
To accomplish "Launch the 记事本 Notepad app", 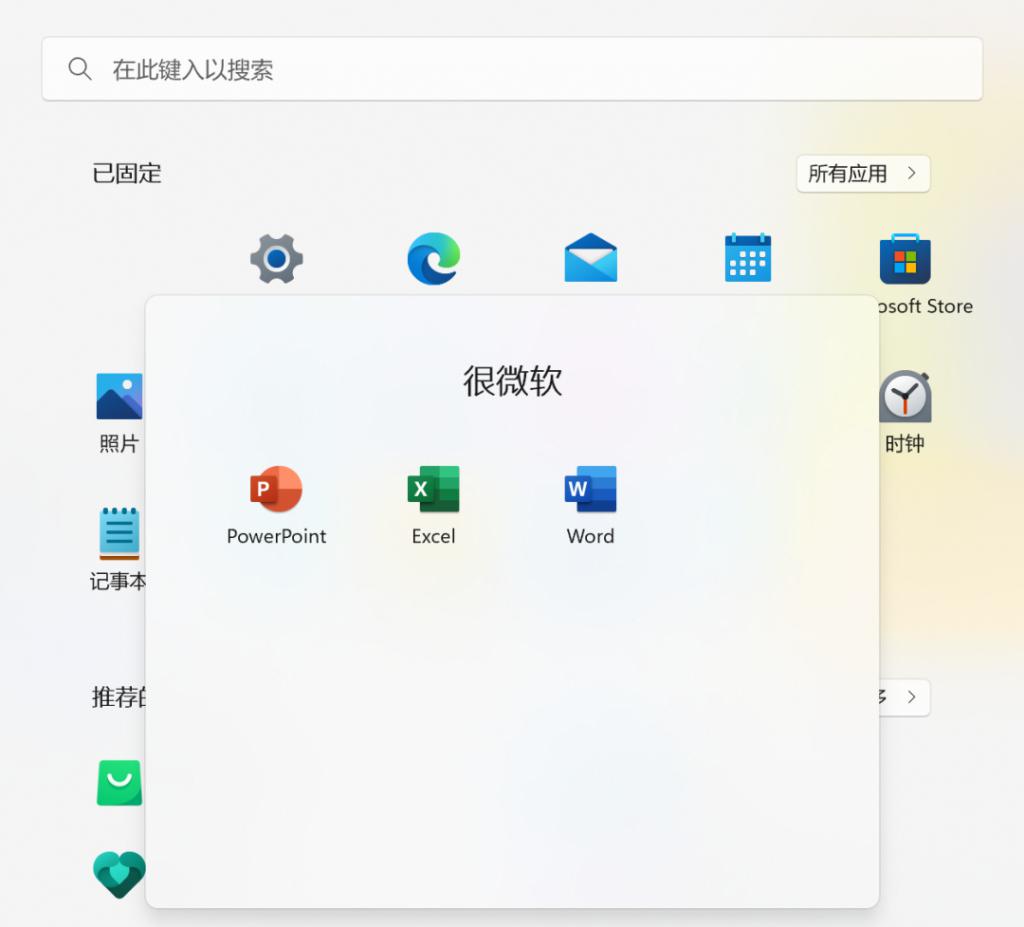I will (x=119, y=533).
